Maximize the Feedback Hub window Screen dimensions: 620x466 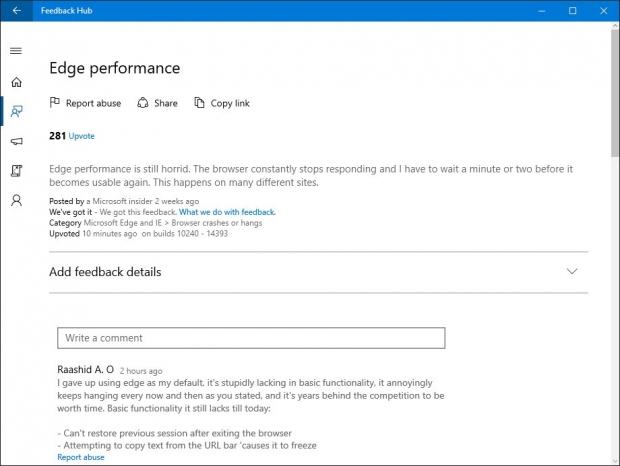(573, 11)
